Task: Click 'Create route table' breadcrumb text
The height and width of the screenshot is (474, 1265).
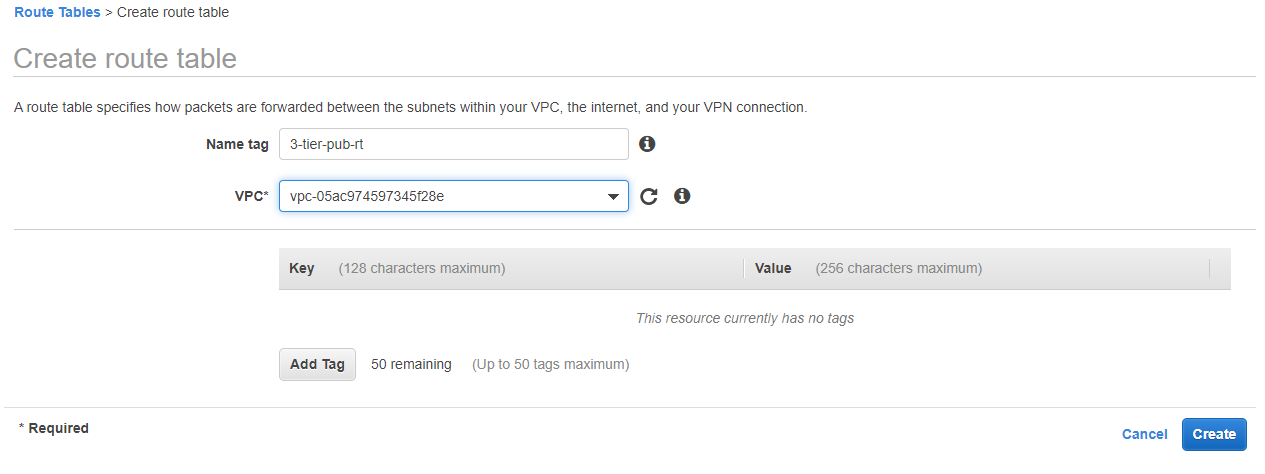Action: pos(173,12)
